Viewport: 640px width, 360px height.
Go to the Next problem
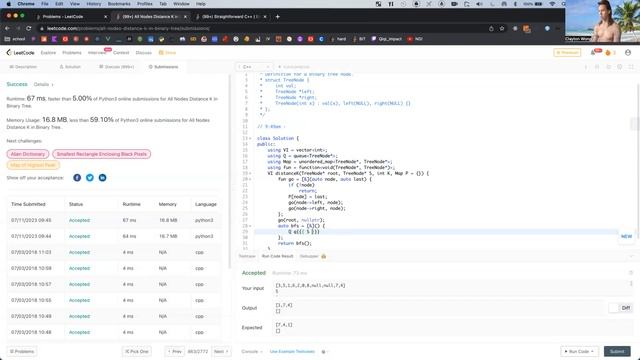[x=221, y=351]
